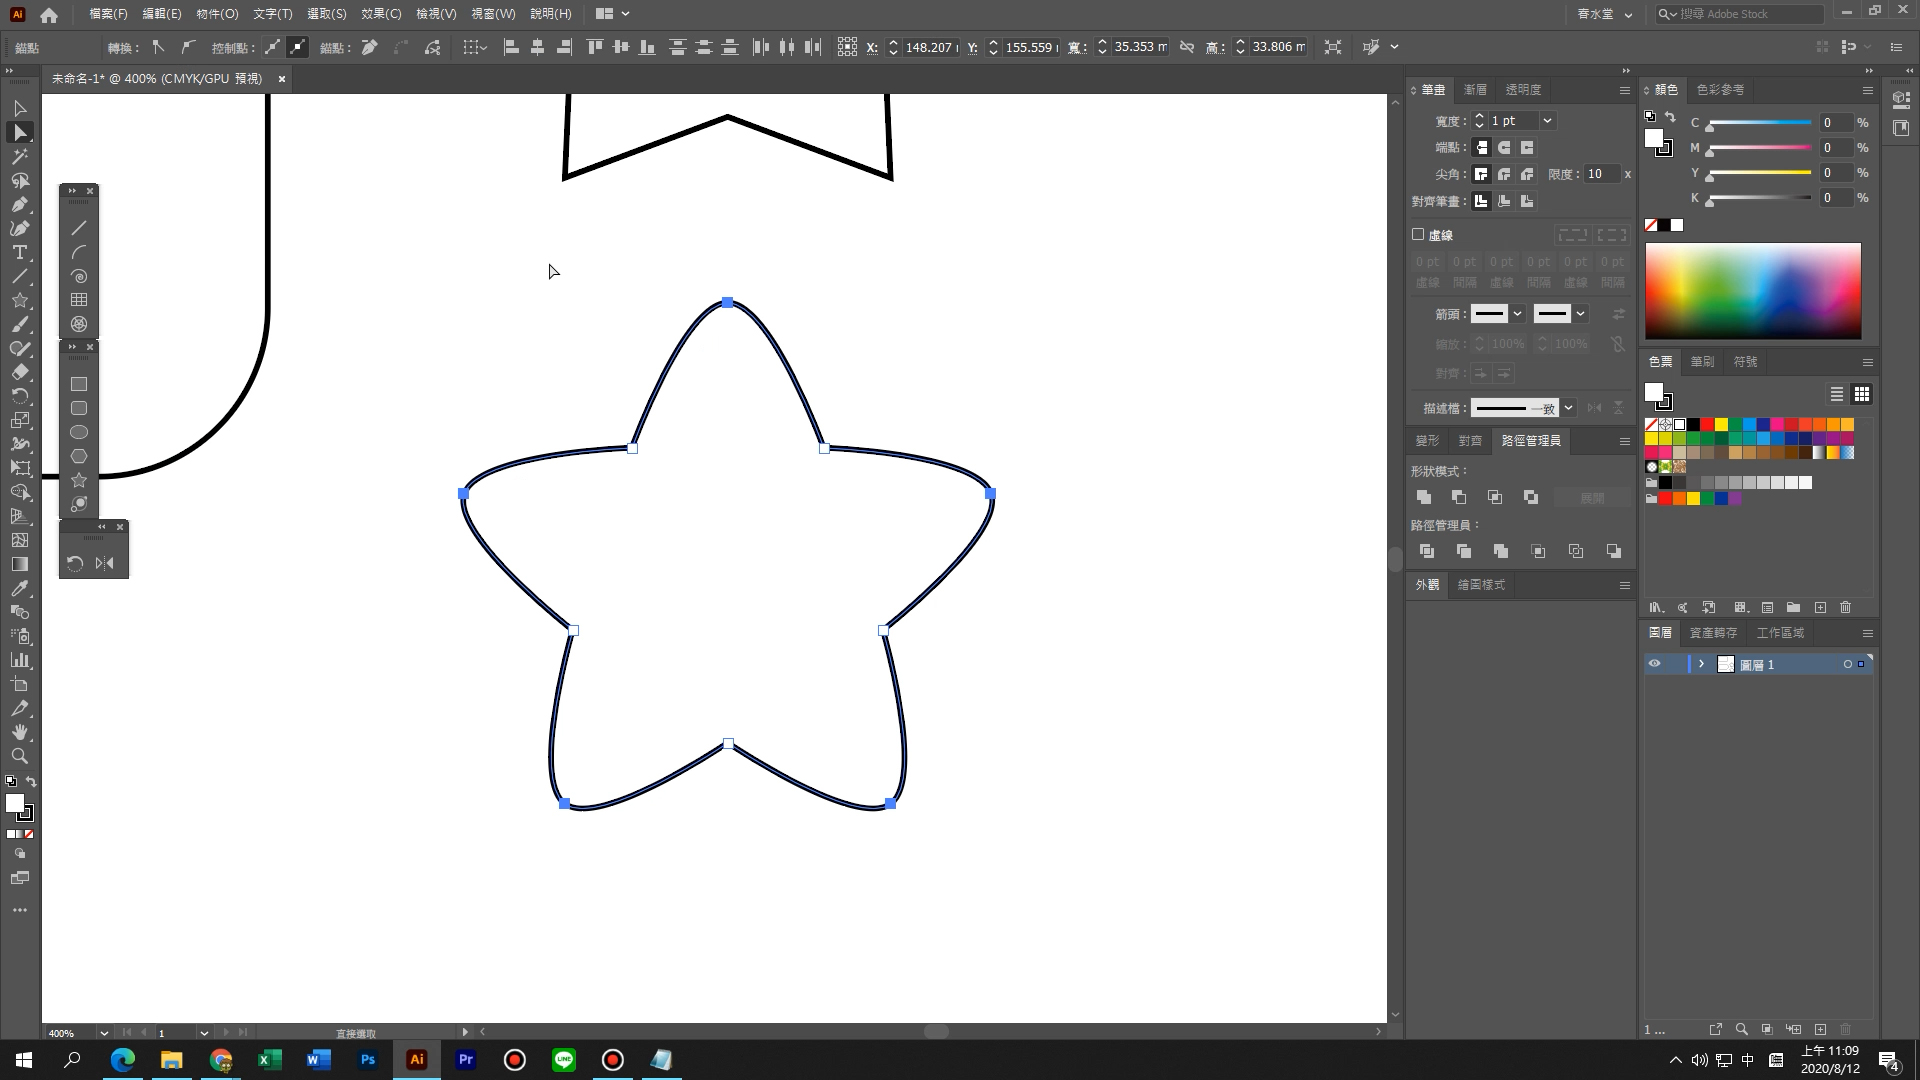Hide layer 圖層 1 with eye icon

tap(1654, 664)
